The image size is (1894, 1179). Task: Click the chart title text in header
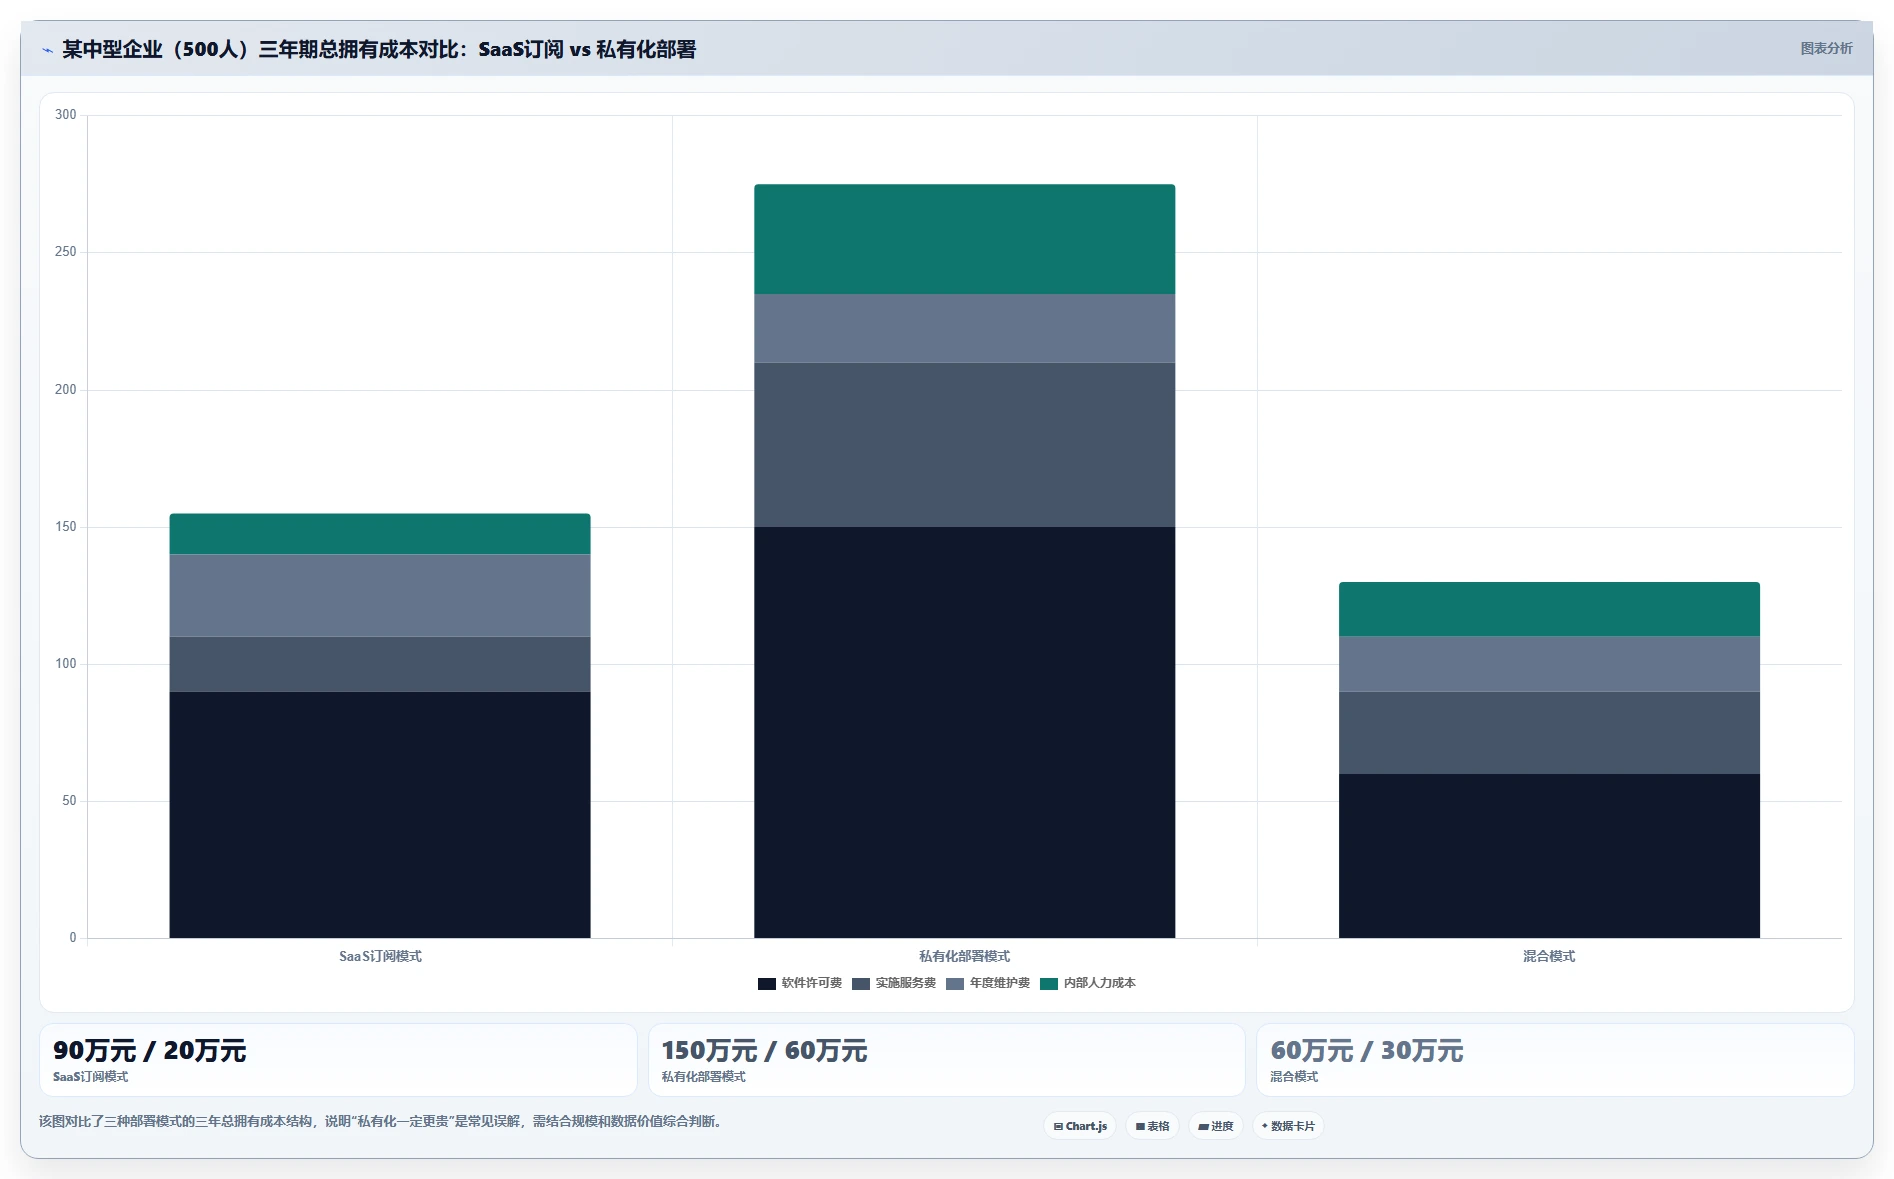379,49
